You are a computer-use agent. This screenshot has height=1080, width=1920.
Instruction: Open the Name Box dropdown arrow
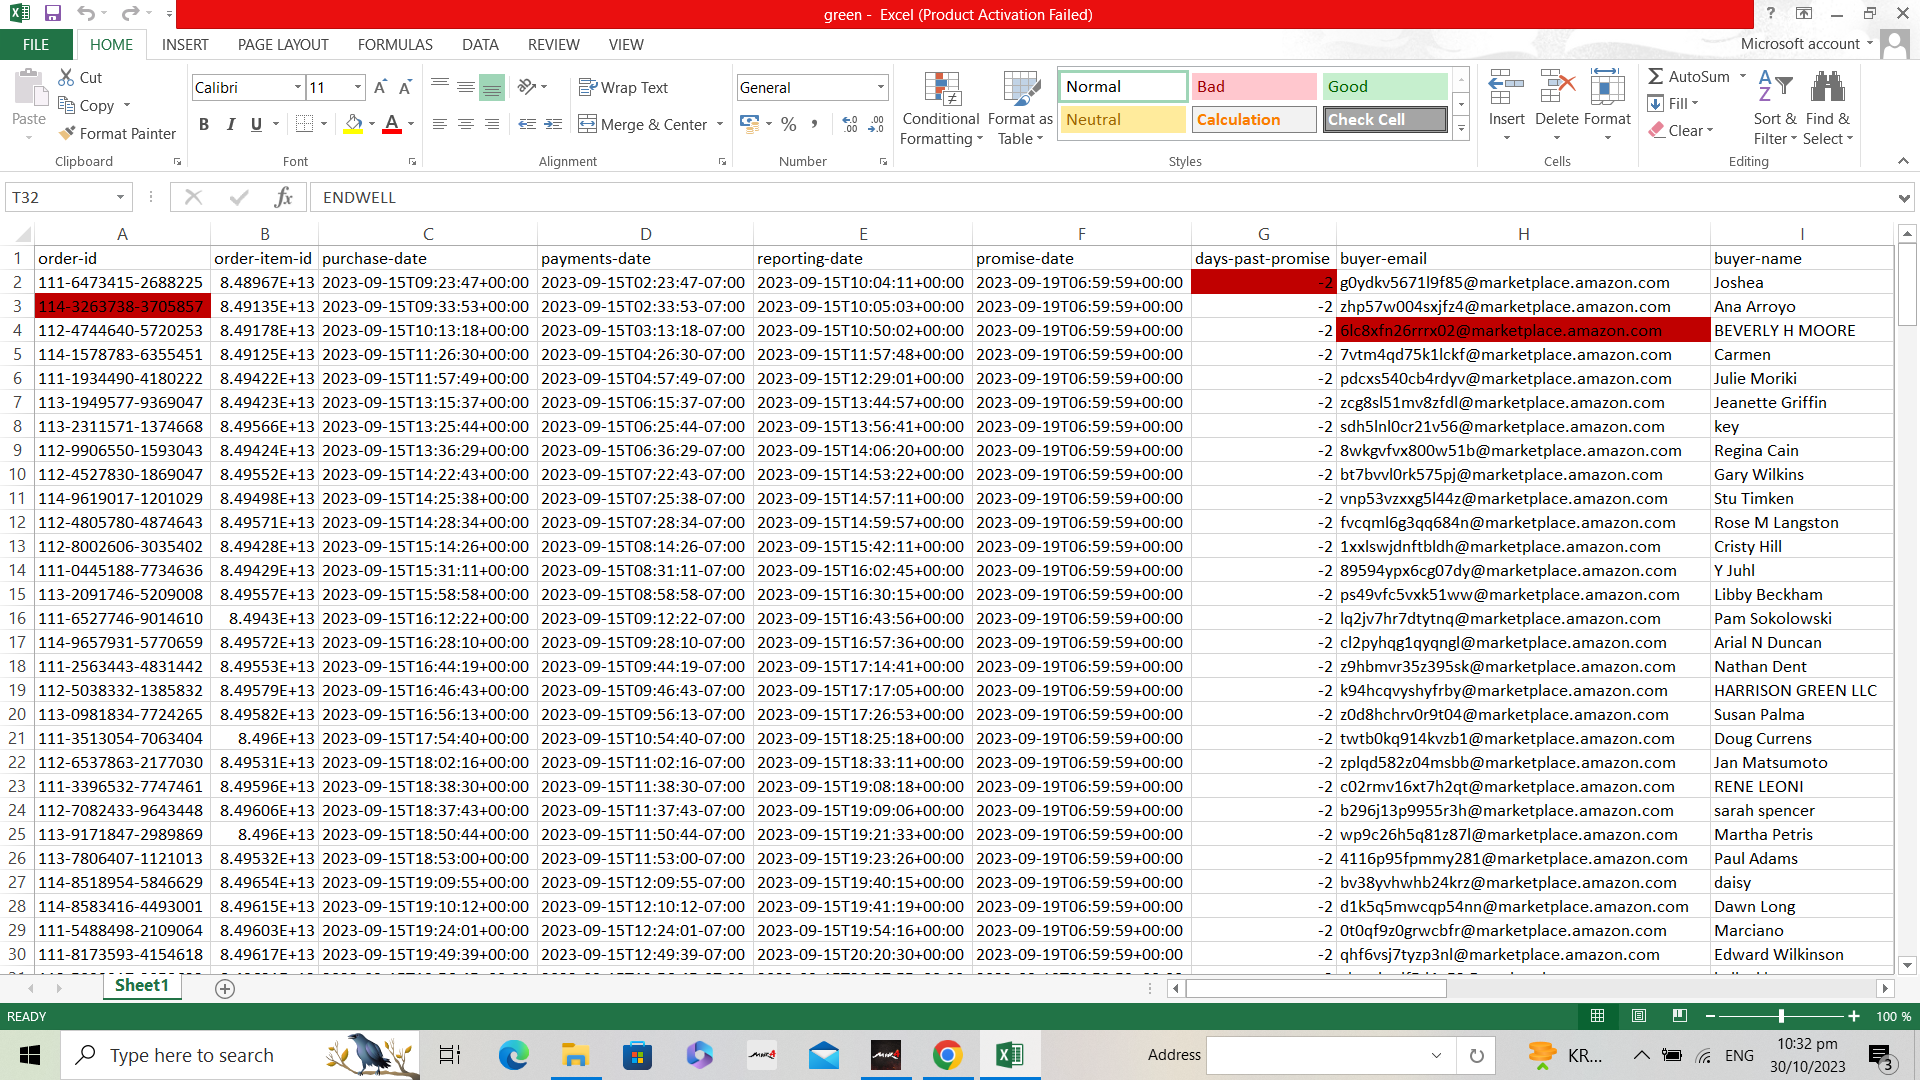120,198
